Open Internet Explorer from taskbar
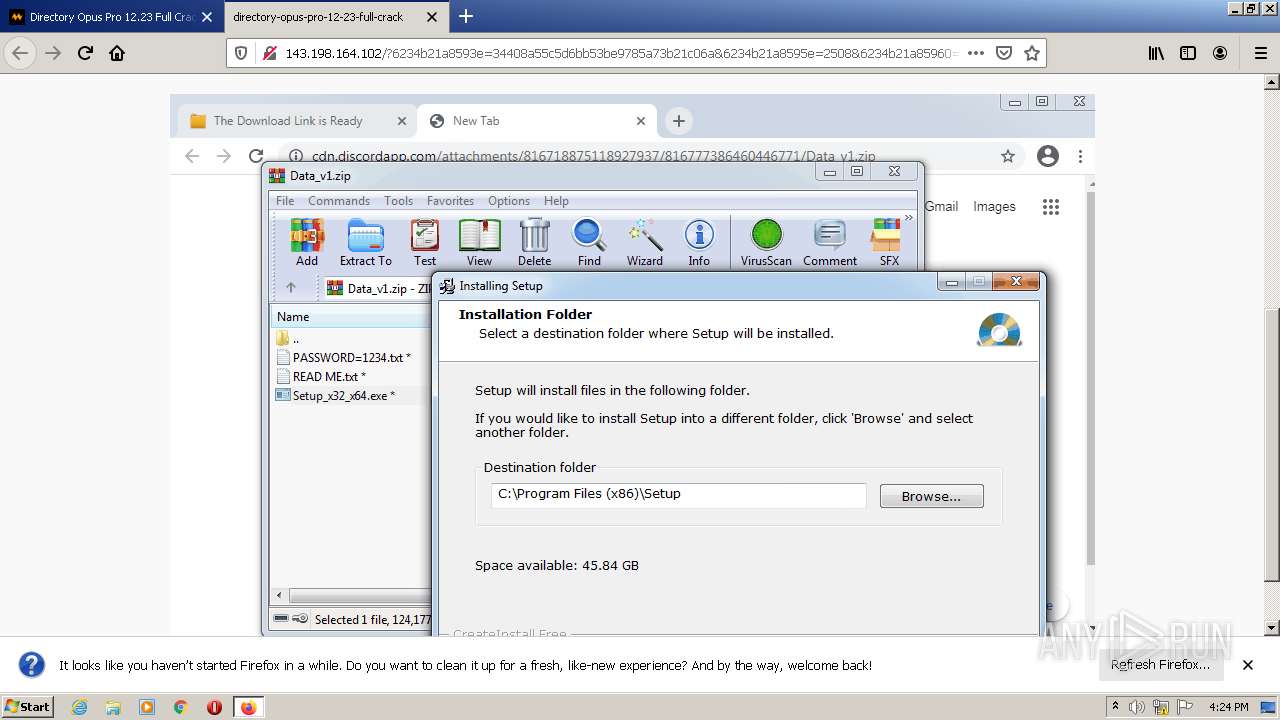 (x=79, y=707)
